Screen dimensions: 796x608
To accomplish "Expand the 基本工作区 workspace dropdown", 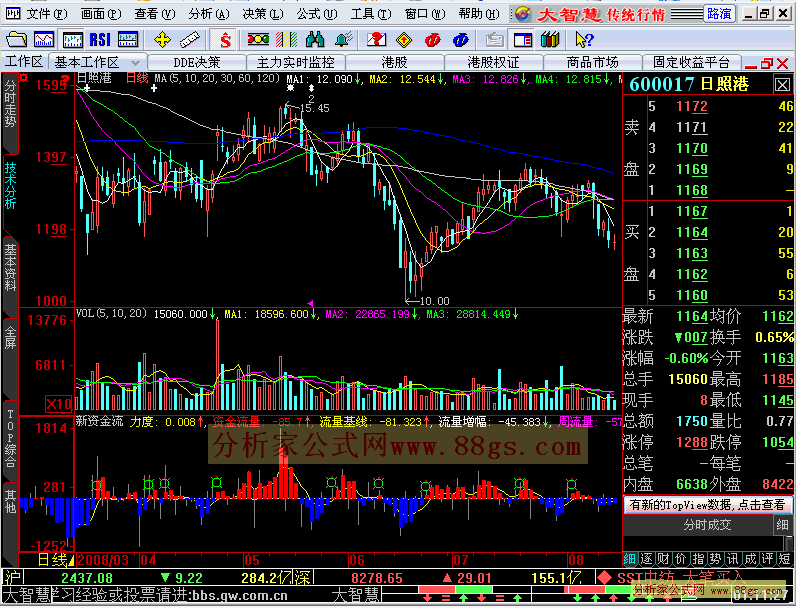I will tap(135, 63).
